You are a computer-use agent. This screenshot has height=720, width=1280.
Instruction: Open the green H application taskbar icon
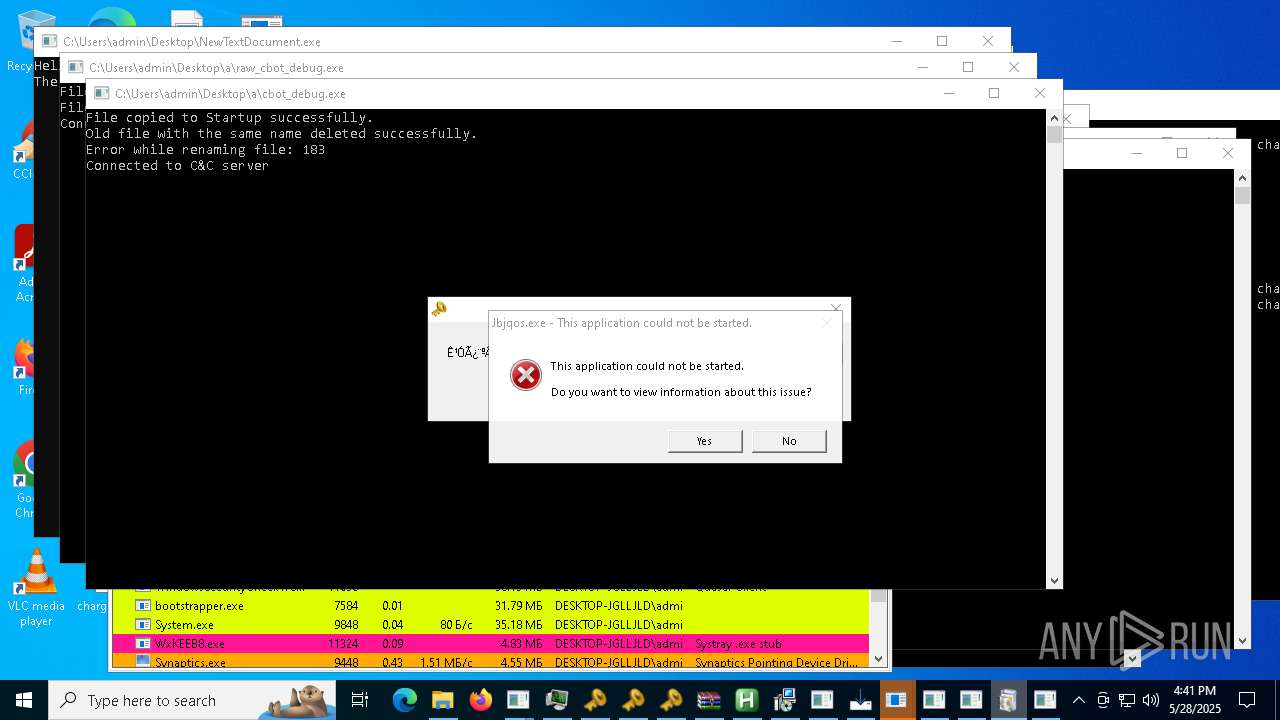746,700
